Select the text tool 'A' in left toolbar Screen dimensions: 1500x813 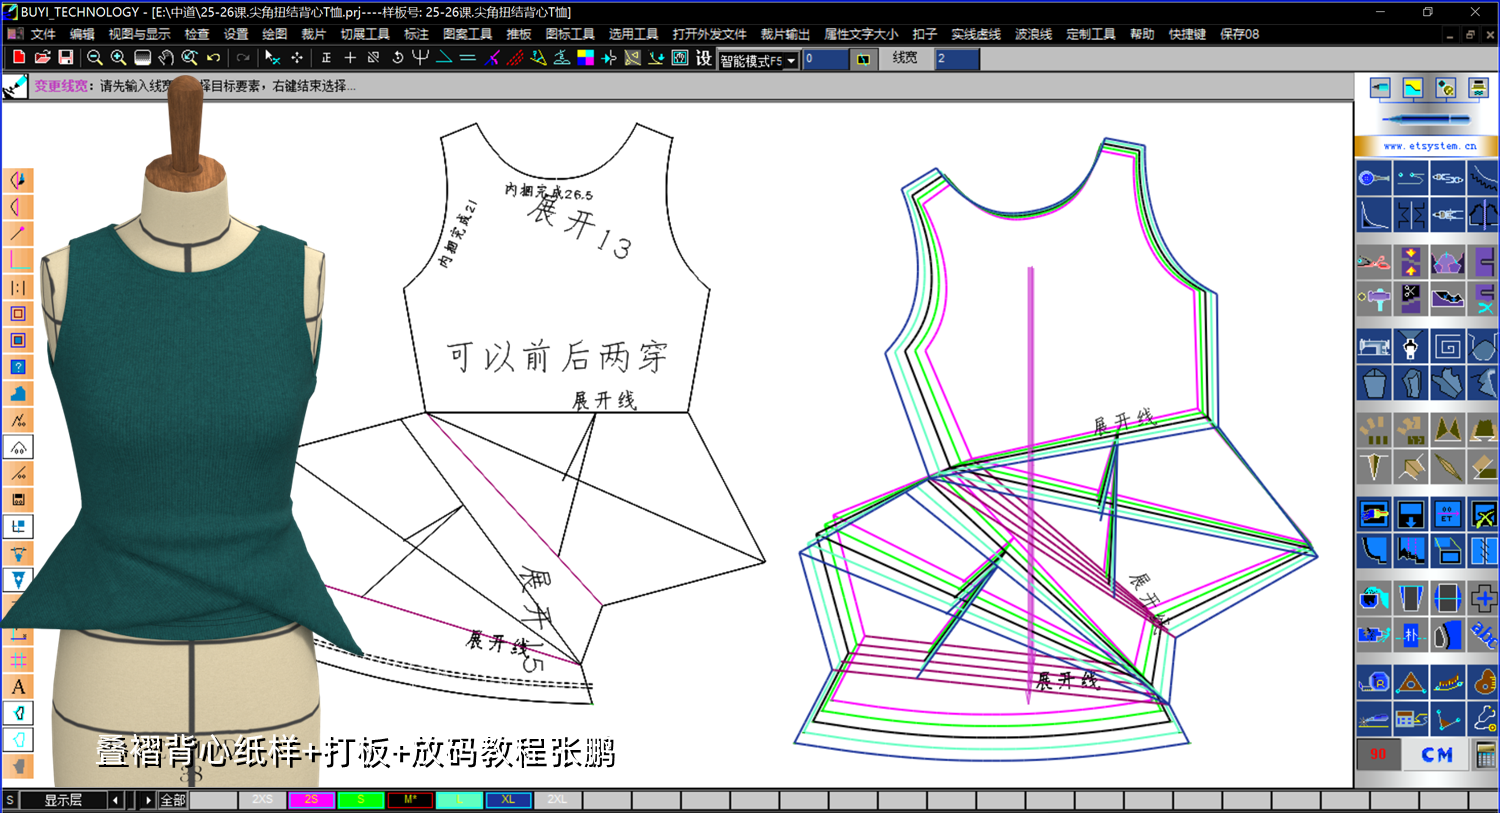(18, 687)
